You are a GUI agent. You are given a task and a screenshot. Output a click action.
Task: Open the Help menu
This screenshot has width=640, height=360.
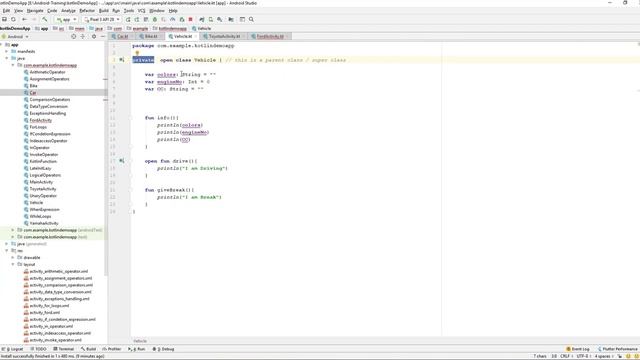173,11
